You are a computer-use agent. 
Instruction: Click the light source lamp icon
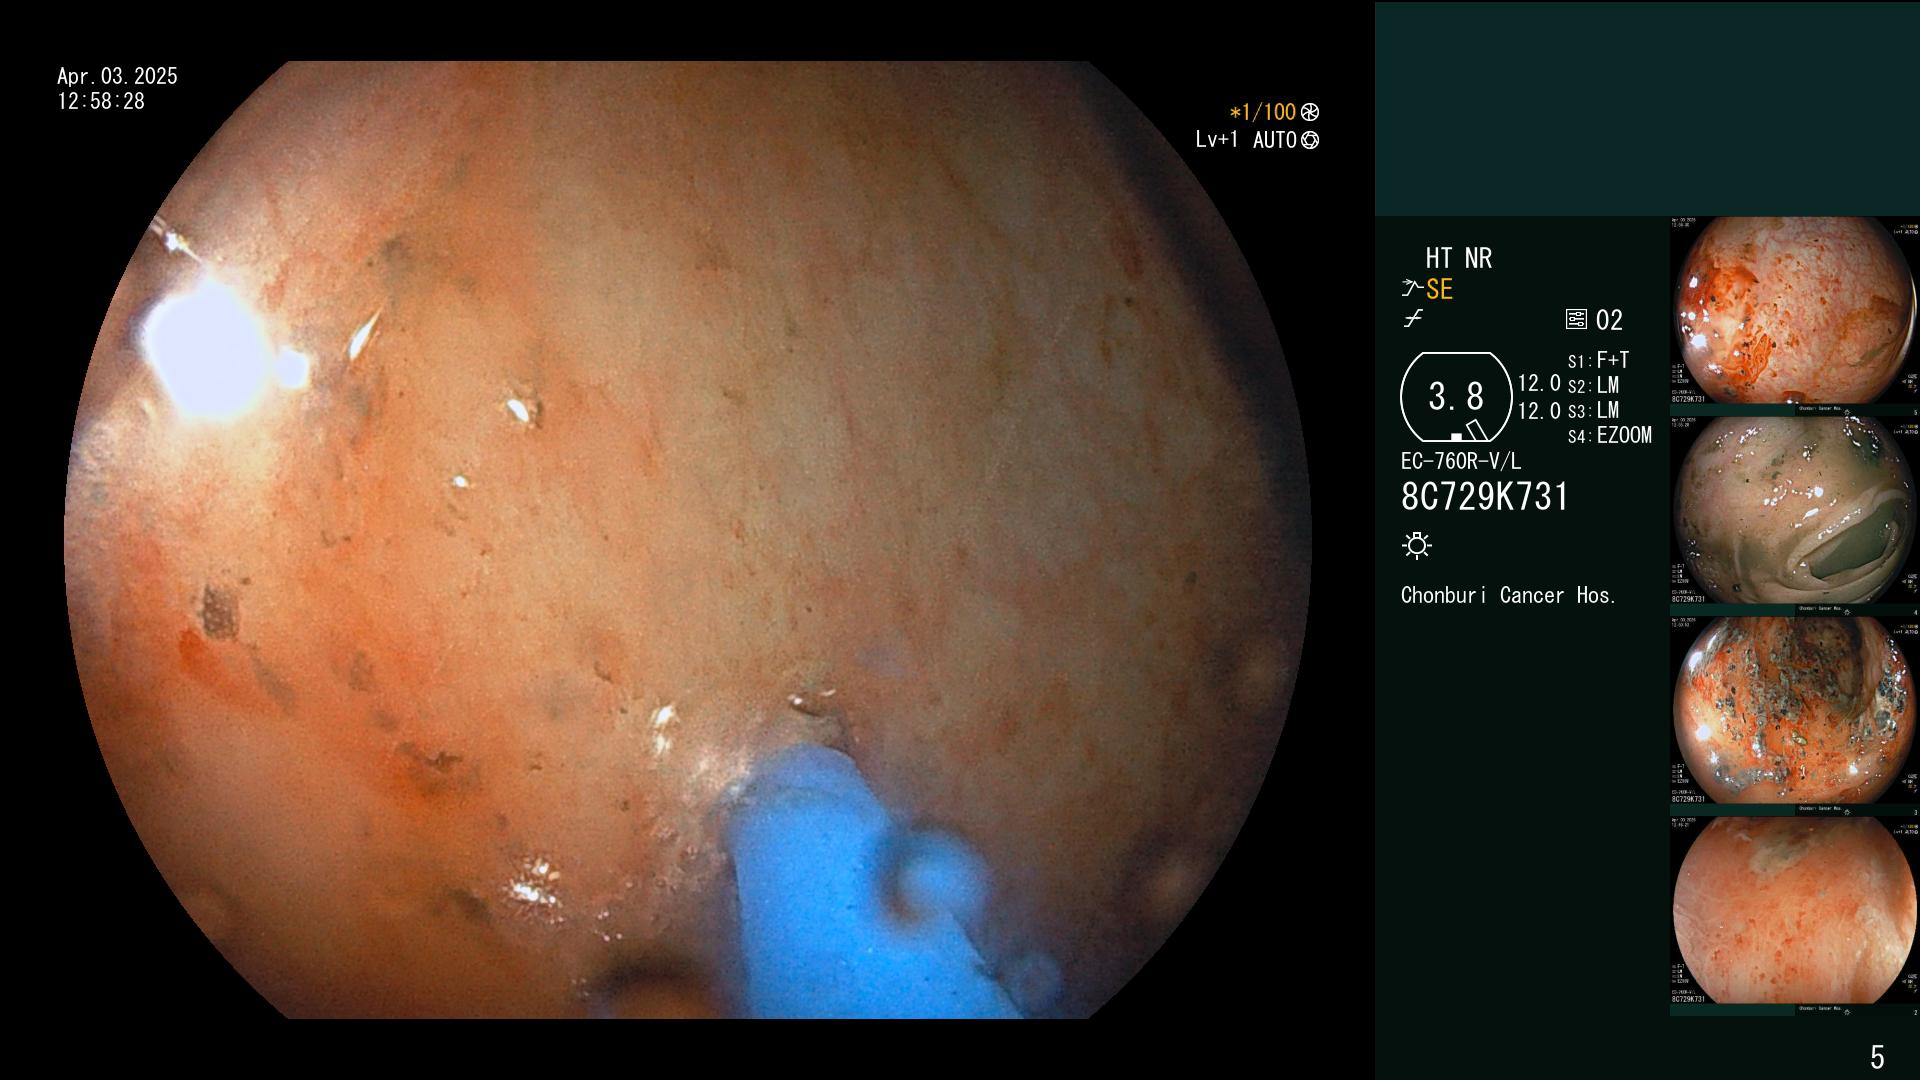coord(1417,546)
